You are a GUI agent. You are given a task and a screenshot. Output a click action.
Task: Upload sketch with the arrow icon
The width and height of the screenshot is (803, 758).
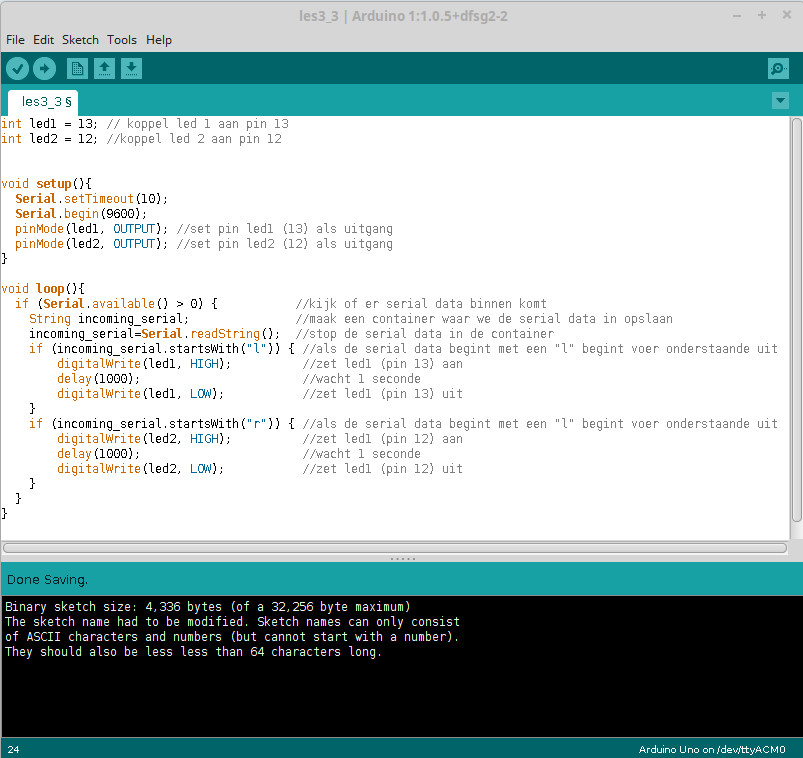[x=44, y=68]
